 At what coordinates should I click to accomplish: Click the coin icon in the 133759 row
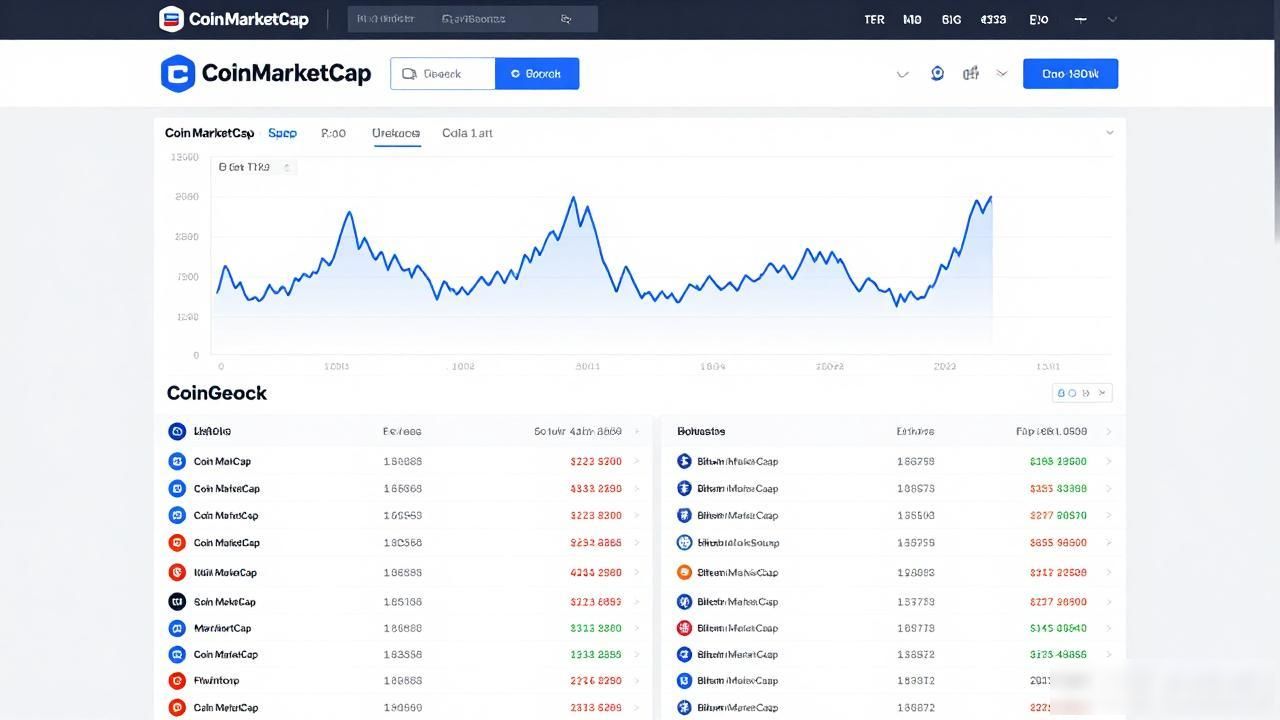tap(684, 602)
